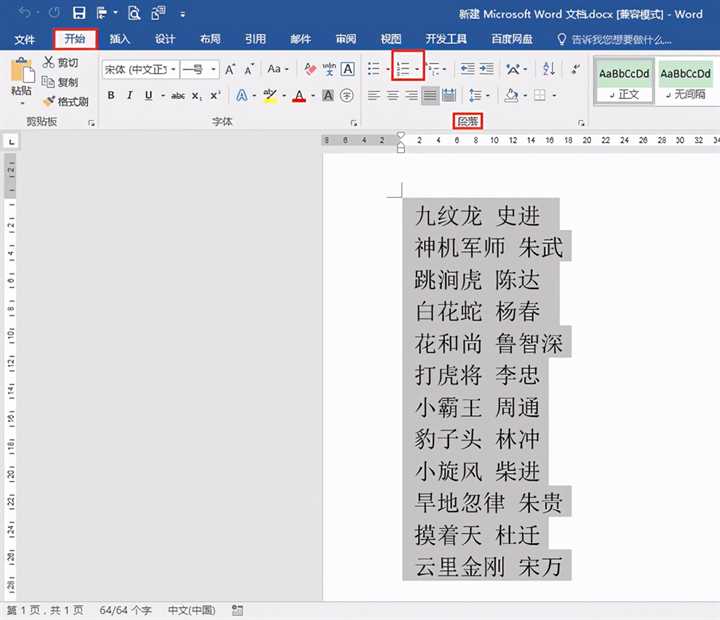Image resolution: width=720 pixels, height=620 pixels.
Task: Switch to the 插入 (Insert) tab
Action: (x=120, y=39)
